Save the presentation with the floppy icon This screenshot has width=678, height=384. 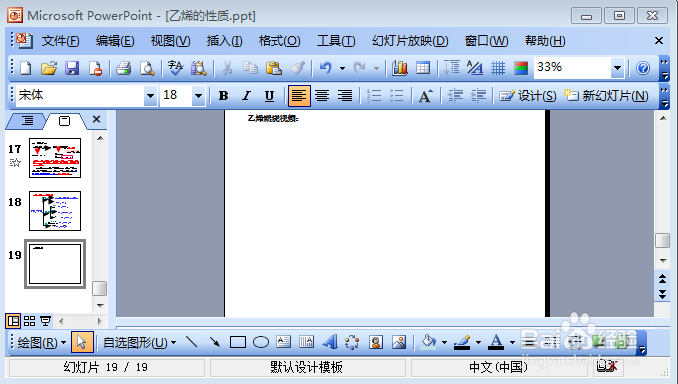(x=72, y=68)
